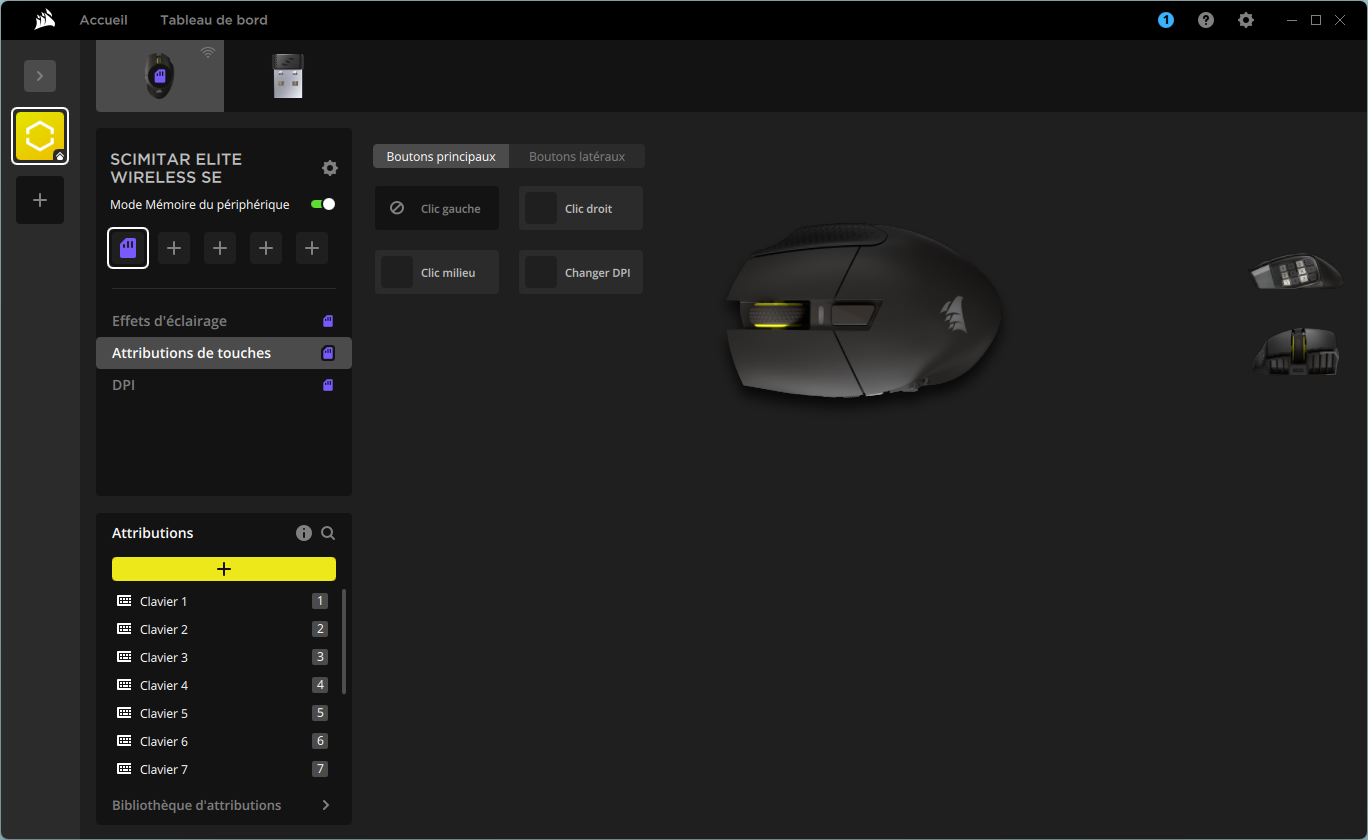Image resolution: width=1368 pixels, height=840 pixels.
Task: Open Attributions de touches section
Action: click(224, 353)
